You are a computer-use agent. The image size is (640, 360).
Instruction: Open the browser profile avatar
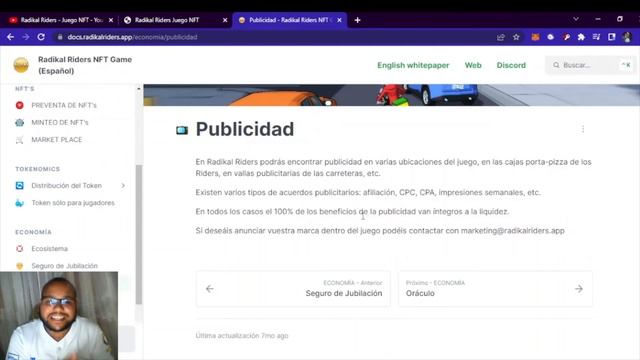click(x=627, y=37)
